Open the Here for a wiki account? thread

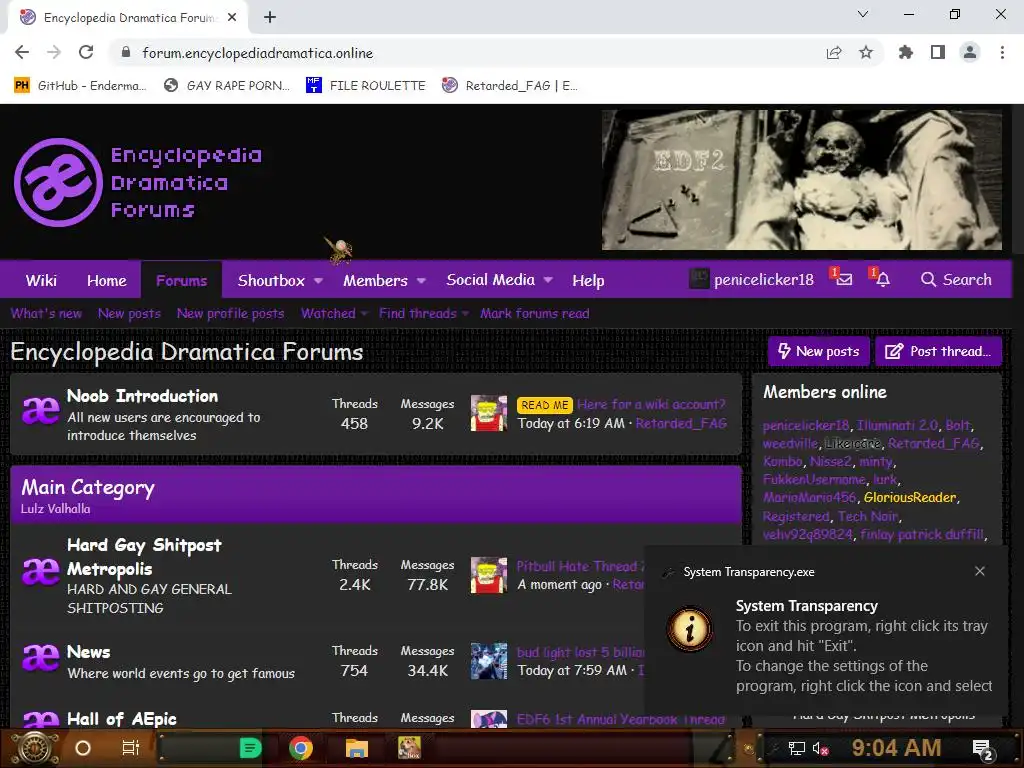[x=650, y=404]
